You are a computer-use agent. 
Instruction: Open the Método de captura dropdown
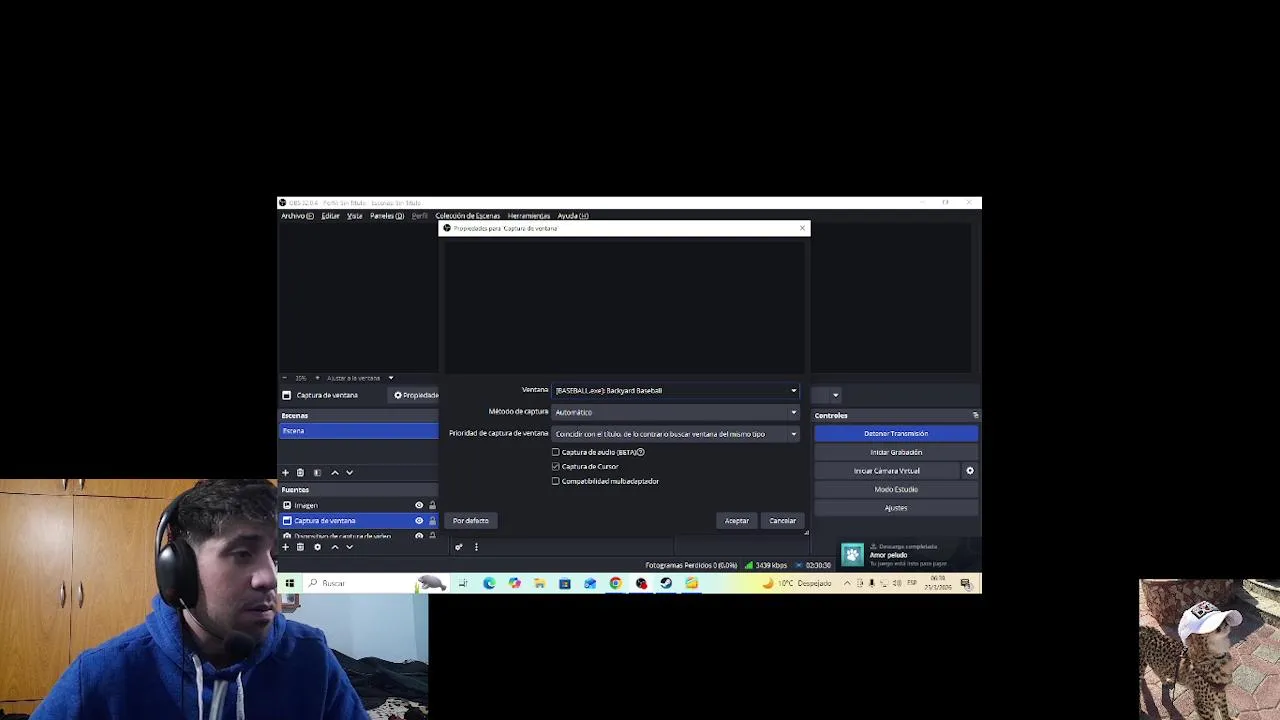676,412
